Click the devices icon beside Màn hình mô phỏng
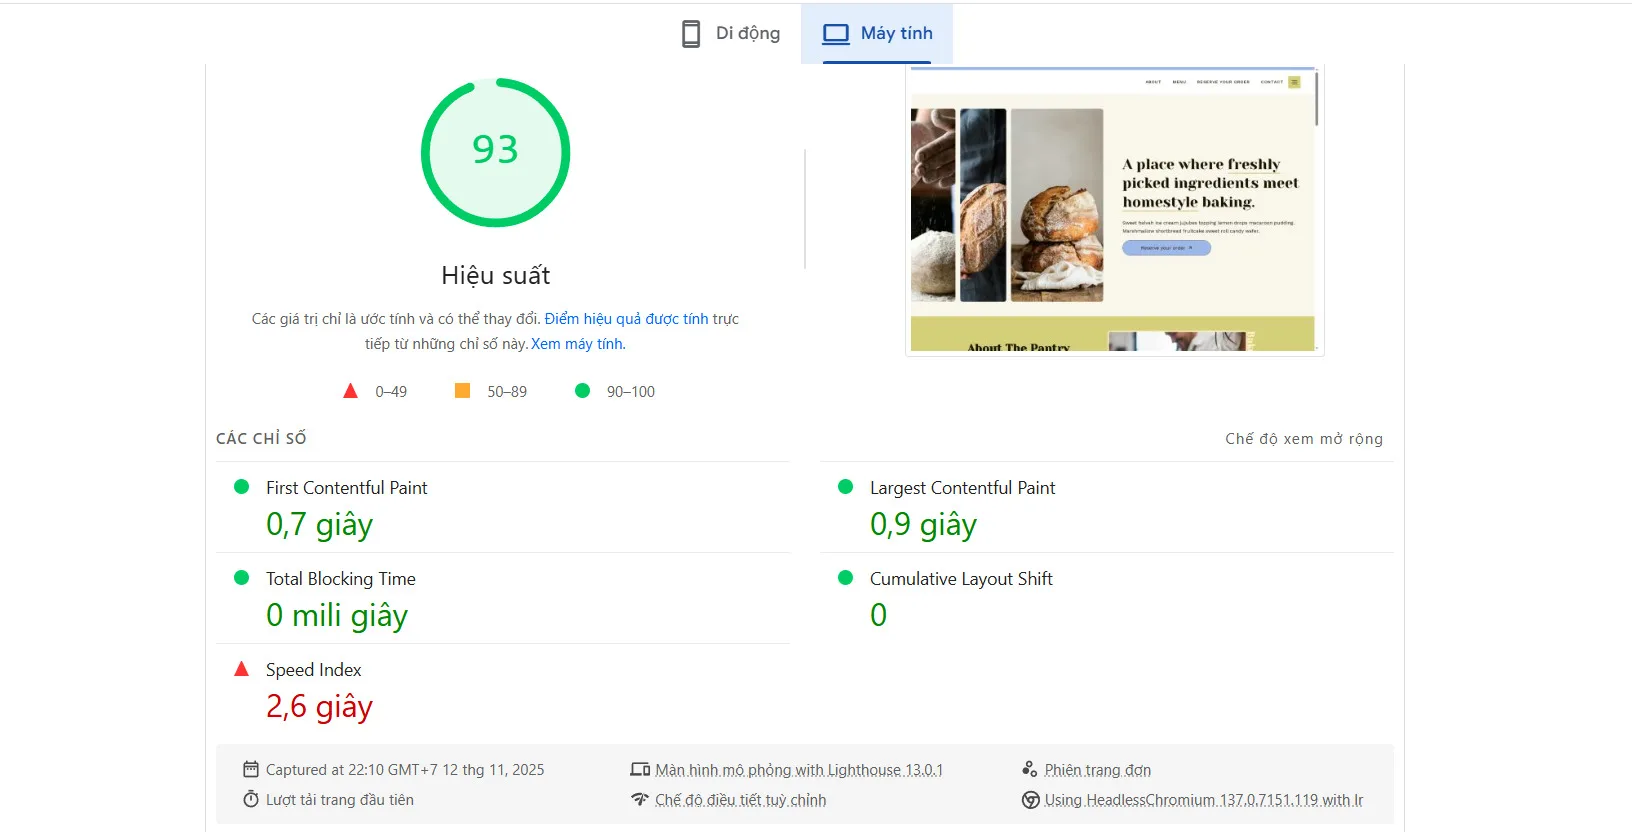Viewport: 1632px width, 832px height. pos(640,769)
